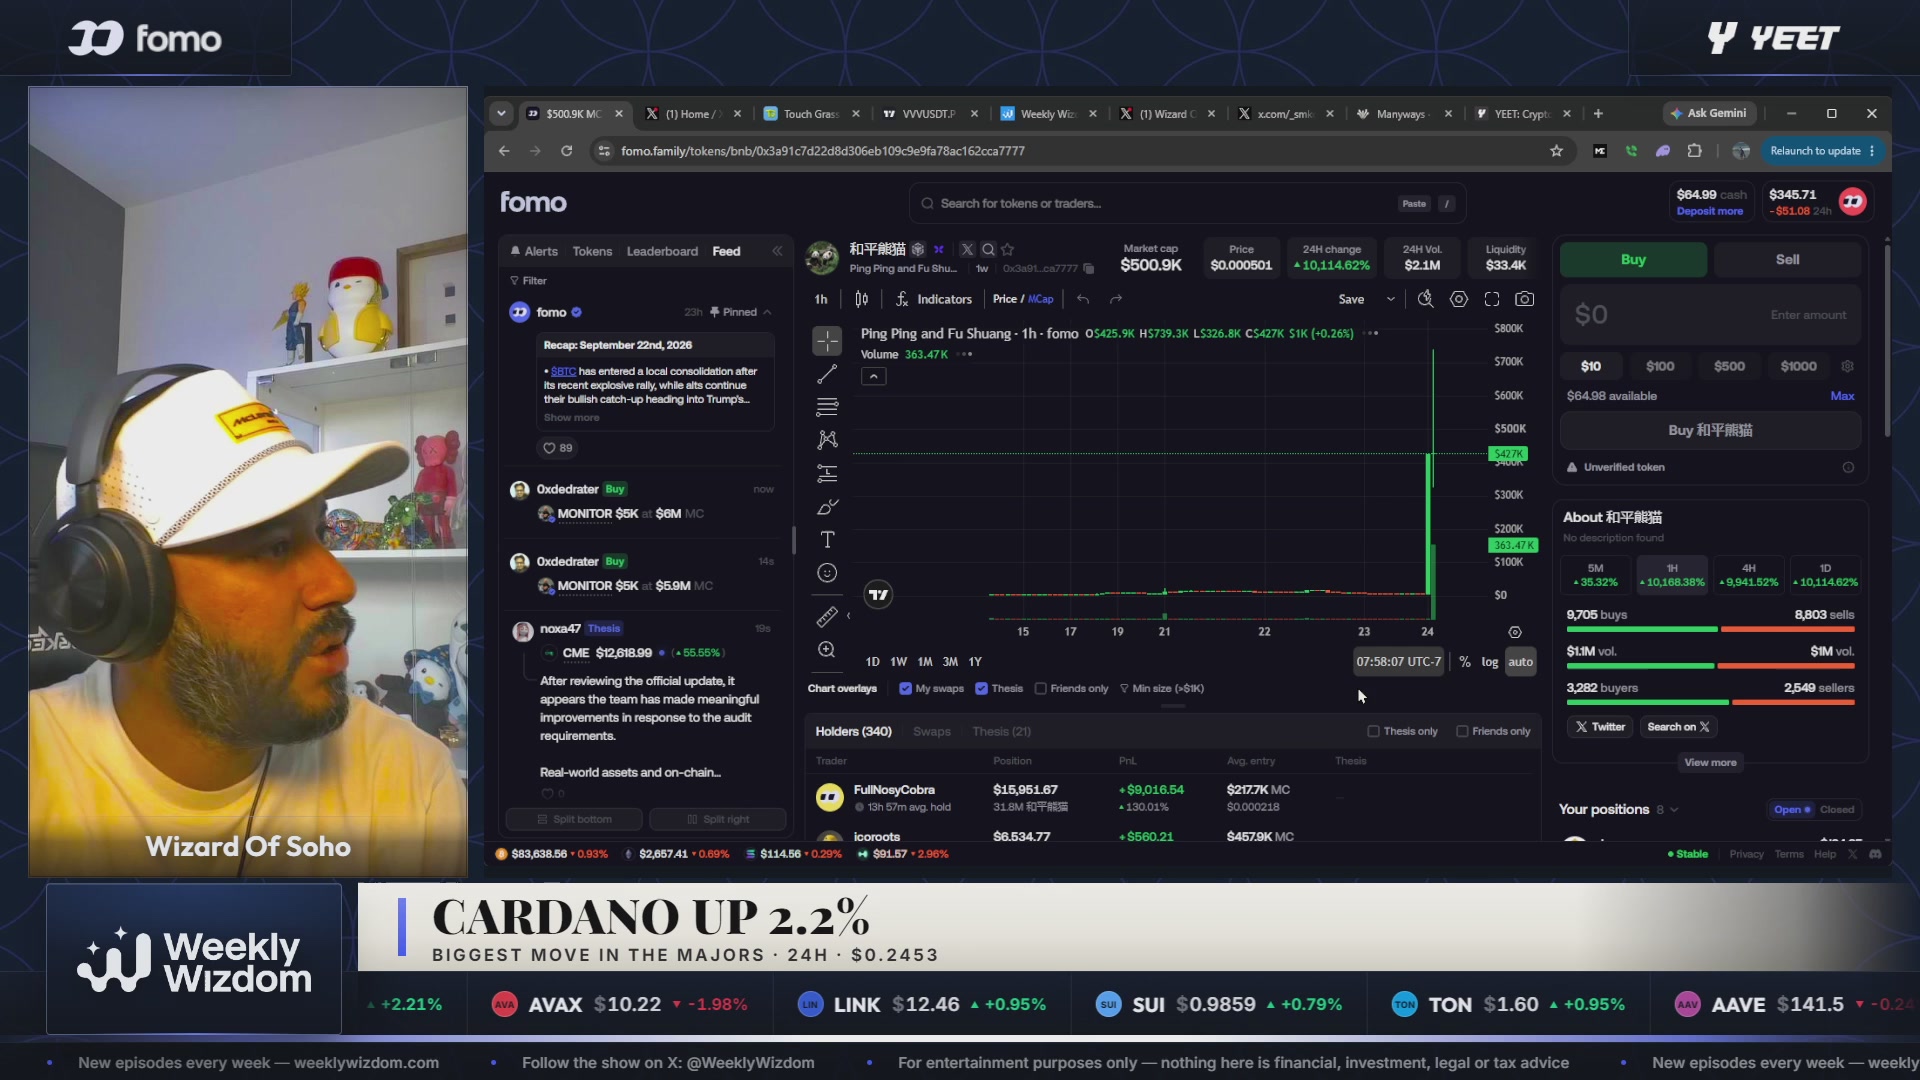
Task: Click Max available amount link
Action: (x=1842, y=396)
